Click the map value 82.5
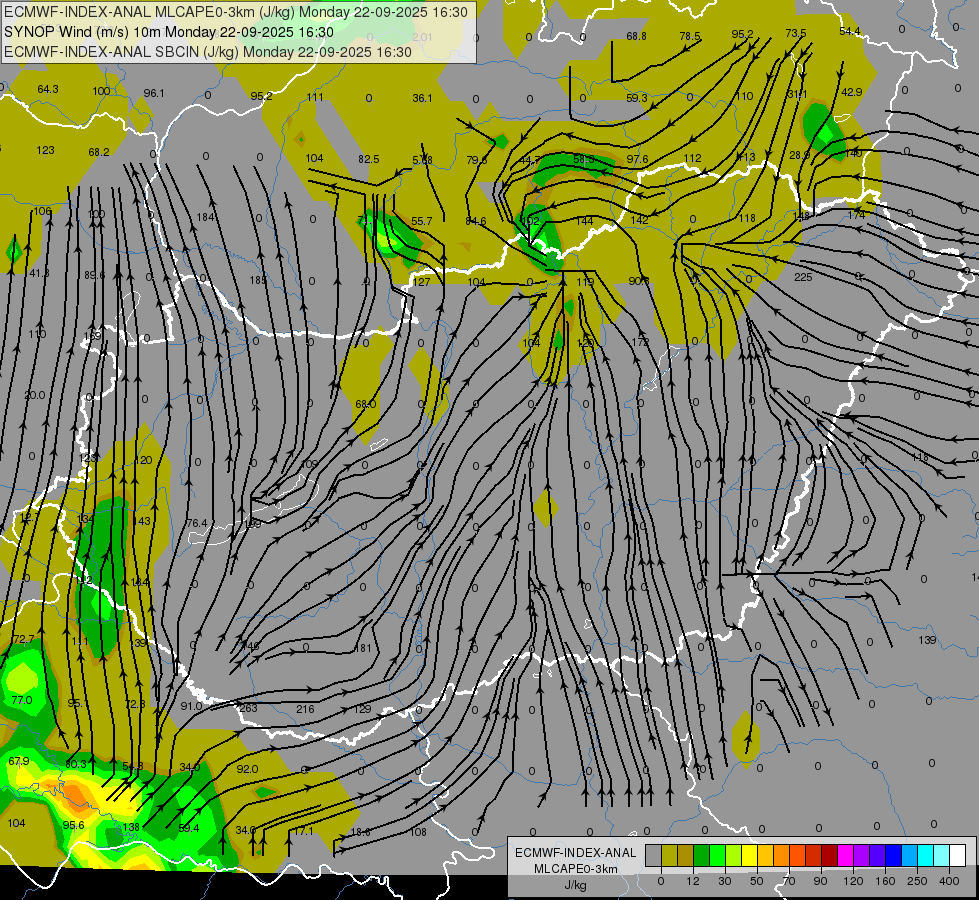Image resolution: width=979 pixels, height=900 pixels. click(x=368, y=159)
